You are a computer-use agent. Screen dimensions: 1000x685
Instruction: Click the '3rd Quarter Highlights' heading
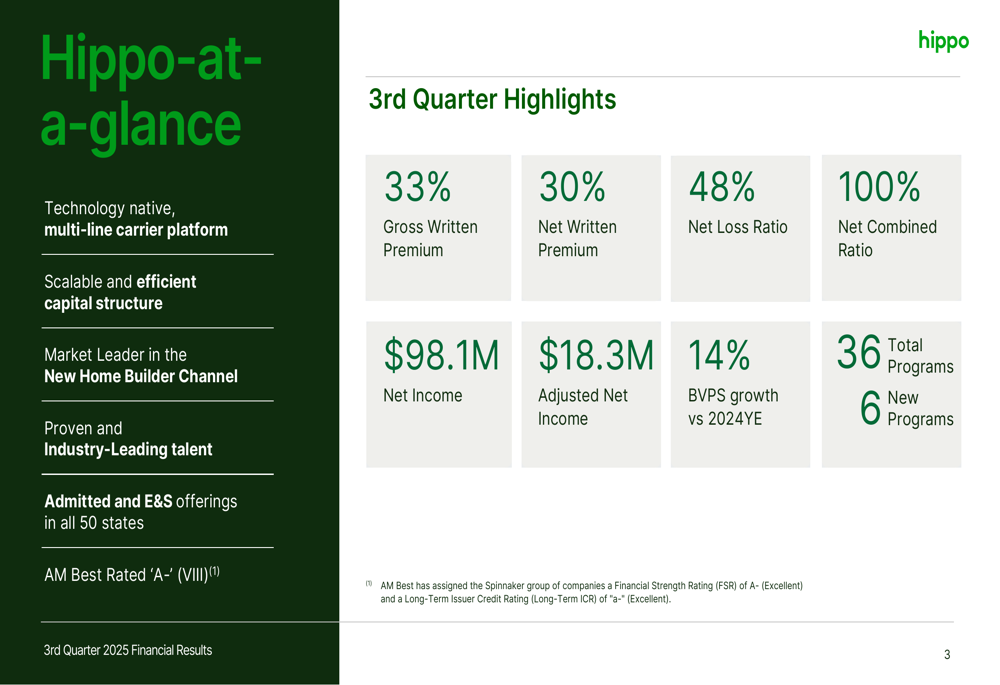pyautogui.click(x=490, y=100)
